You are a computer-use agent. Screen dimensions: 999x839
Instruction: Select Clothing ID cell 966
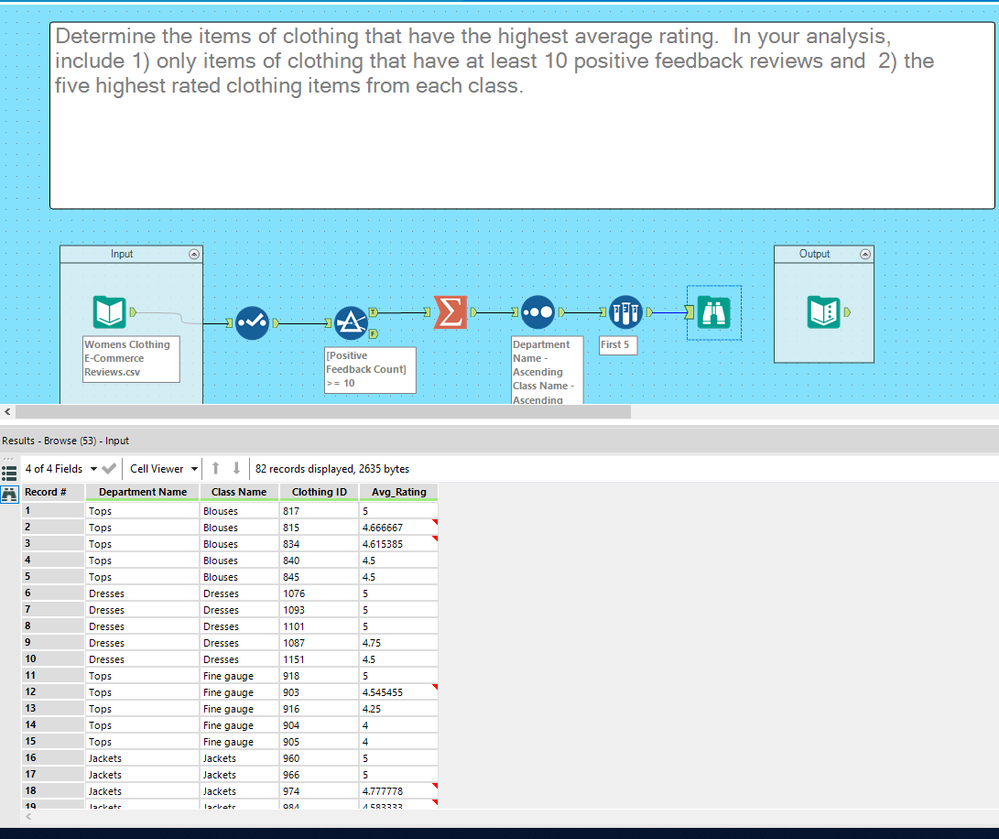(x=319, y=775)
